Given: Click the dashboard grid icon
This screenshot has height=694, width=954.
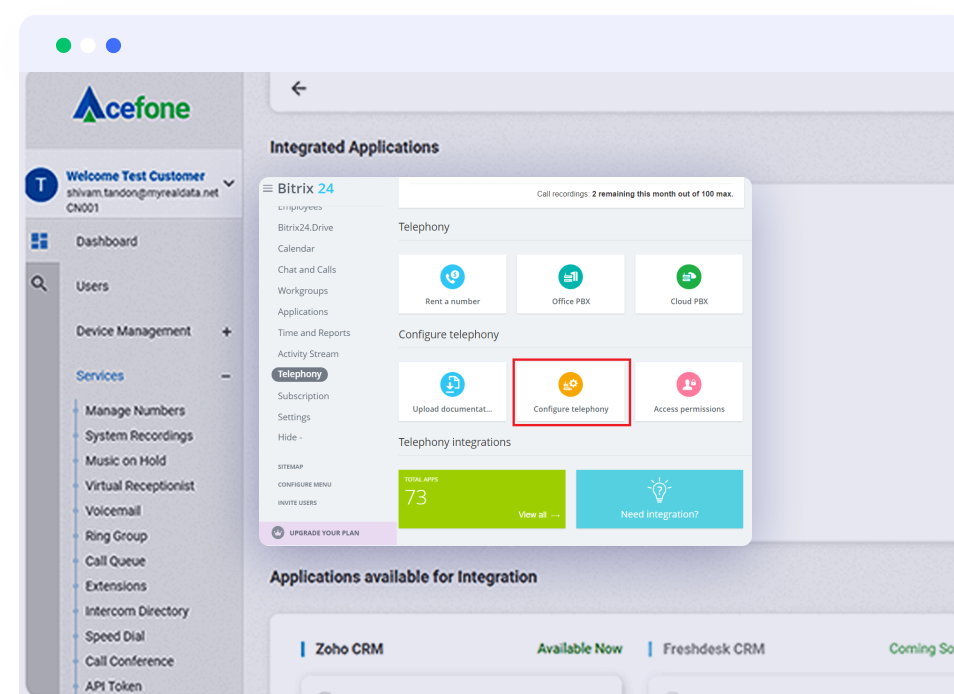Looking at the screenshot, I should [x=40, y=241].
